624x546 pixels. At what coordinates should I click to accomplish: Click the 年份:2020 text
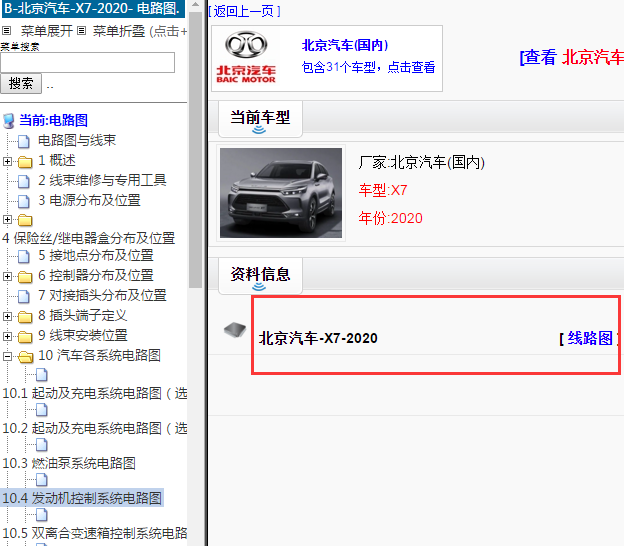click(x=390, y=218)
